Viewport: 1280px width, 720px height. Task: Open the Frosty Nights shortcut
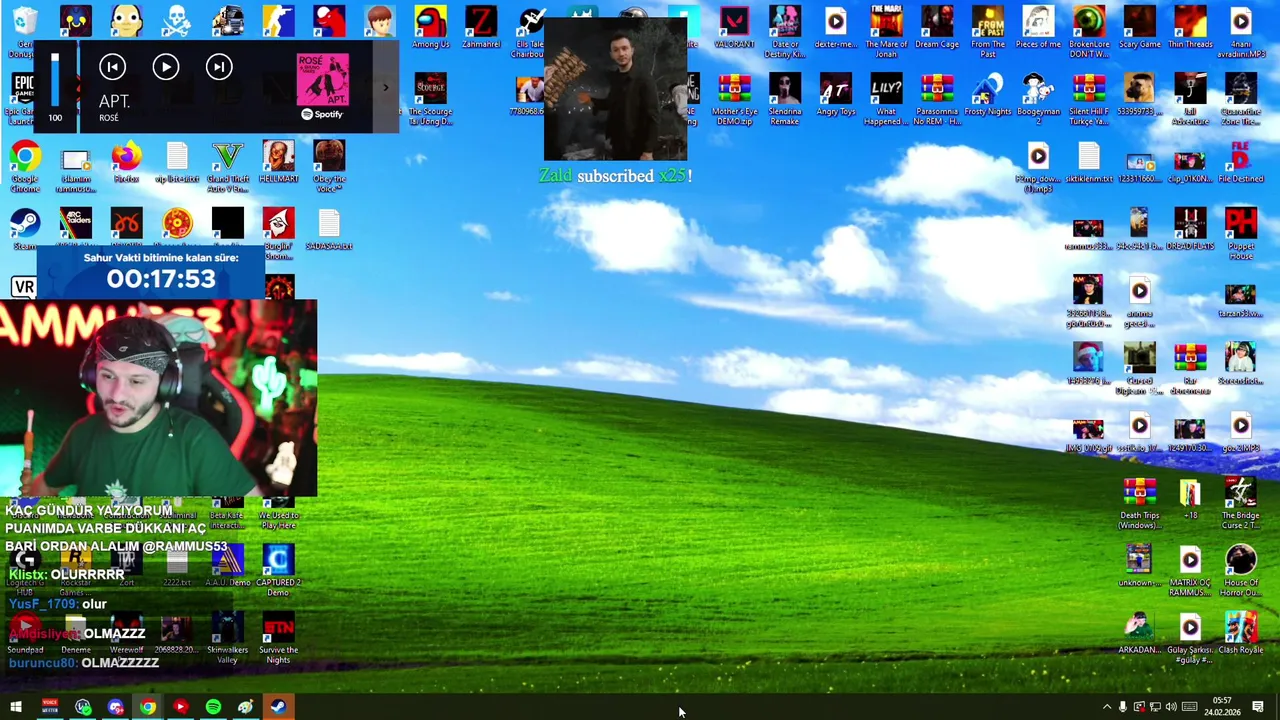pyautogui.click(x=988, y=96)
